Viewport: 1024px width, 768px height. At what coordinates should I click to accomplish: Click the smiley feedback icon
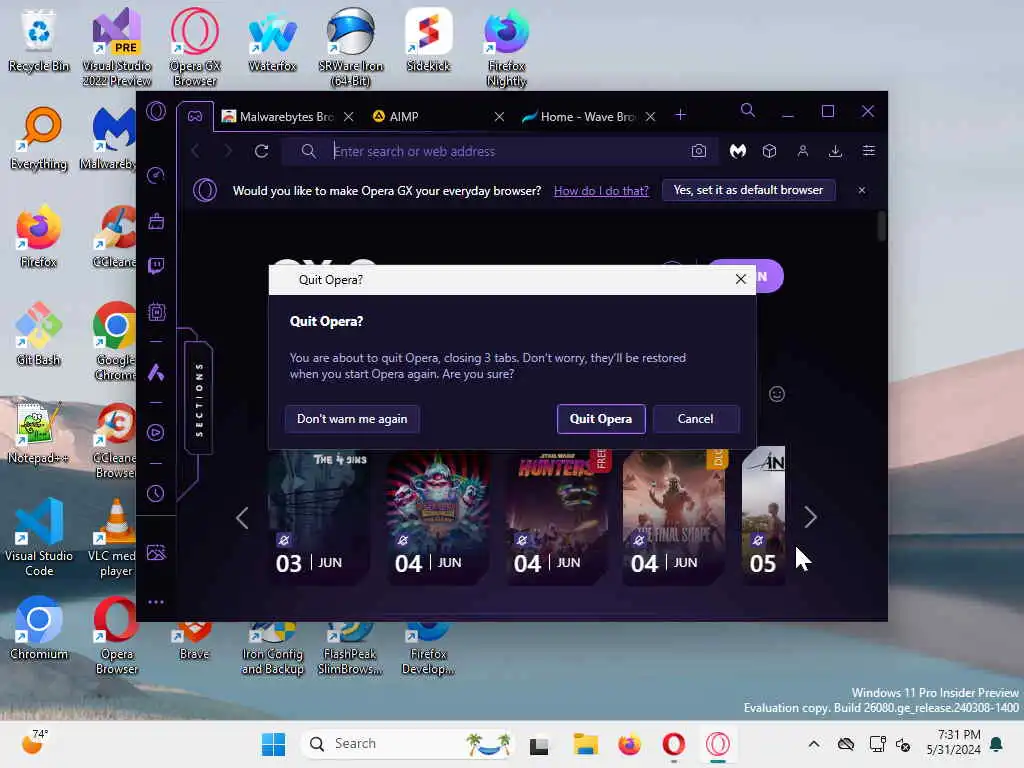coord(776,394)
